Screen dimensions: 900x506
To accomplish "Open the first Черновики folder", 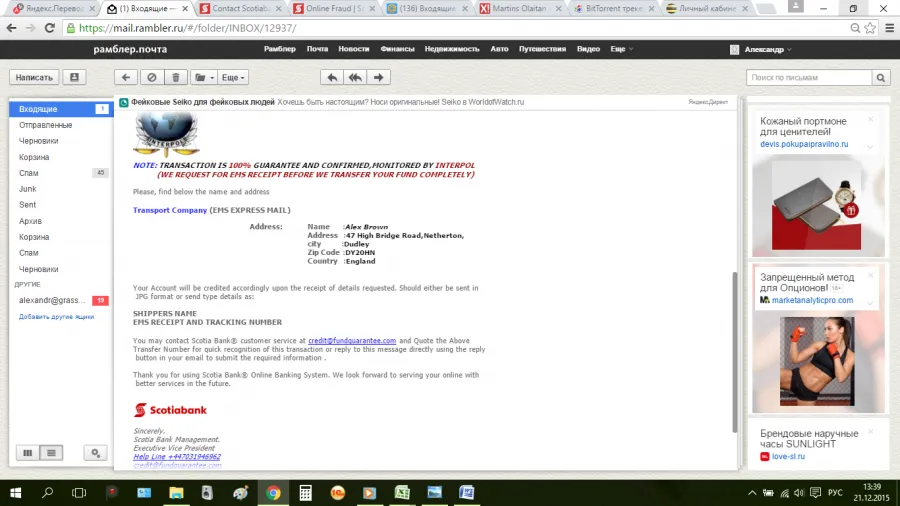I will [38, 141].
